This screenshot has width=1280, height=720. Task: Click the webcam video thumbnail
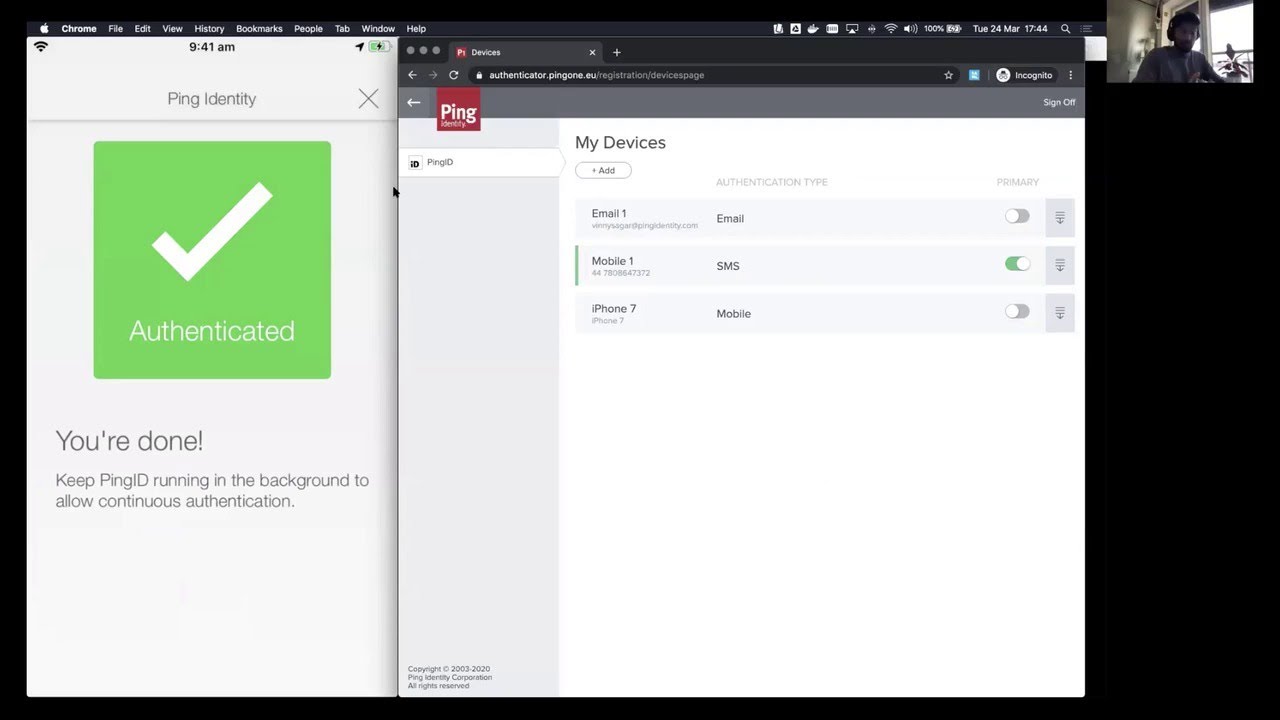1180,41
